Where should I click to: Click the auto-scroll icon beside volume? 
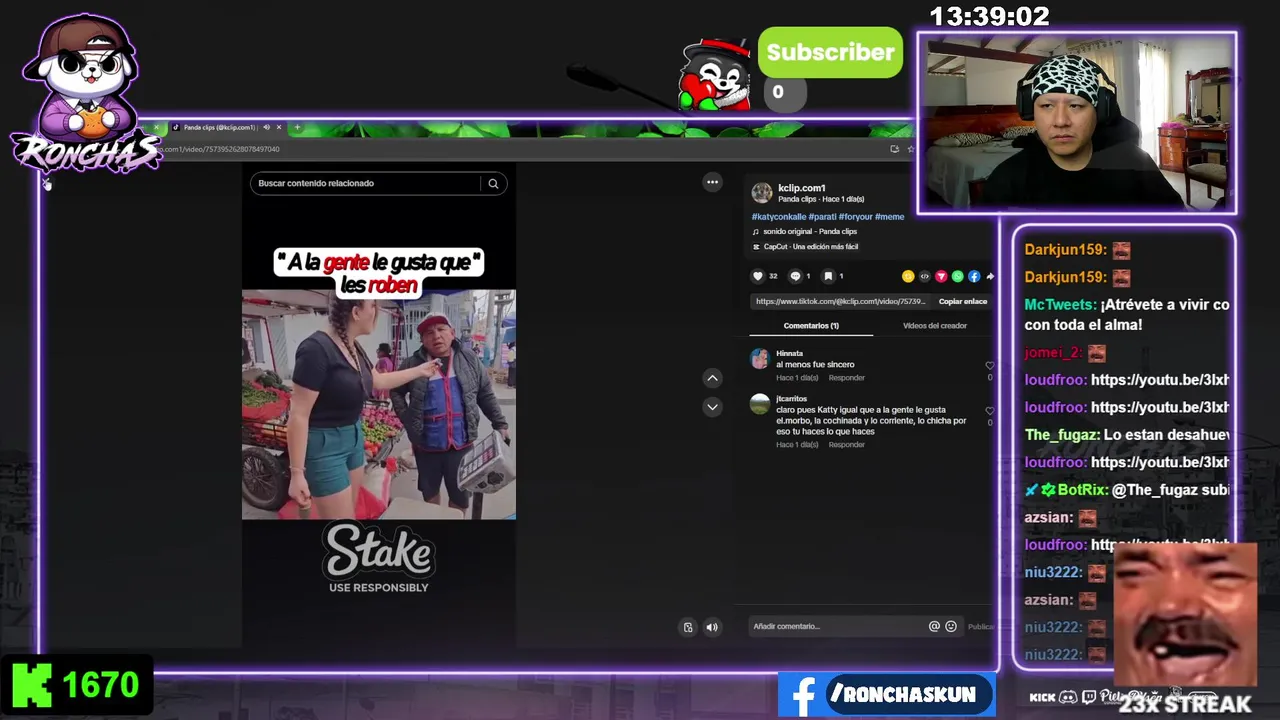pyautogui.click(x=688, y=627)
